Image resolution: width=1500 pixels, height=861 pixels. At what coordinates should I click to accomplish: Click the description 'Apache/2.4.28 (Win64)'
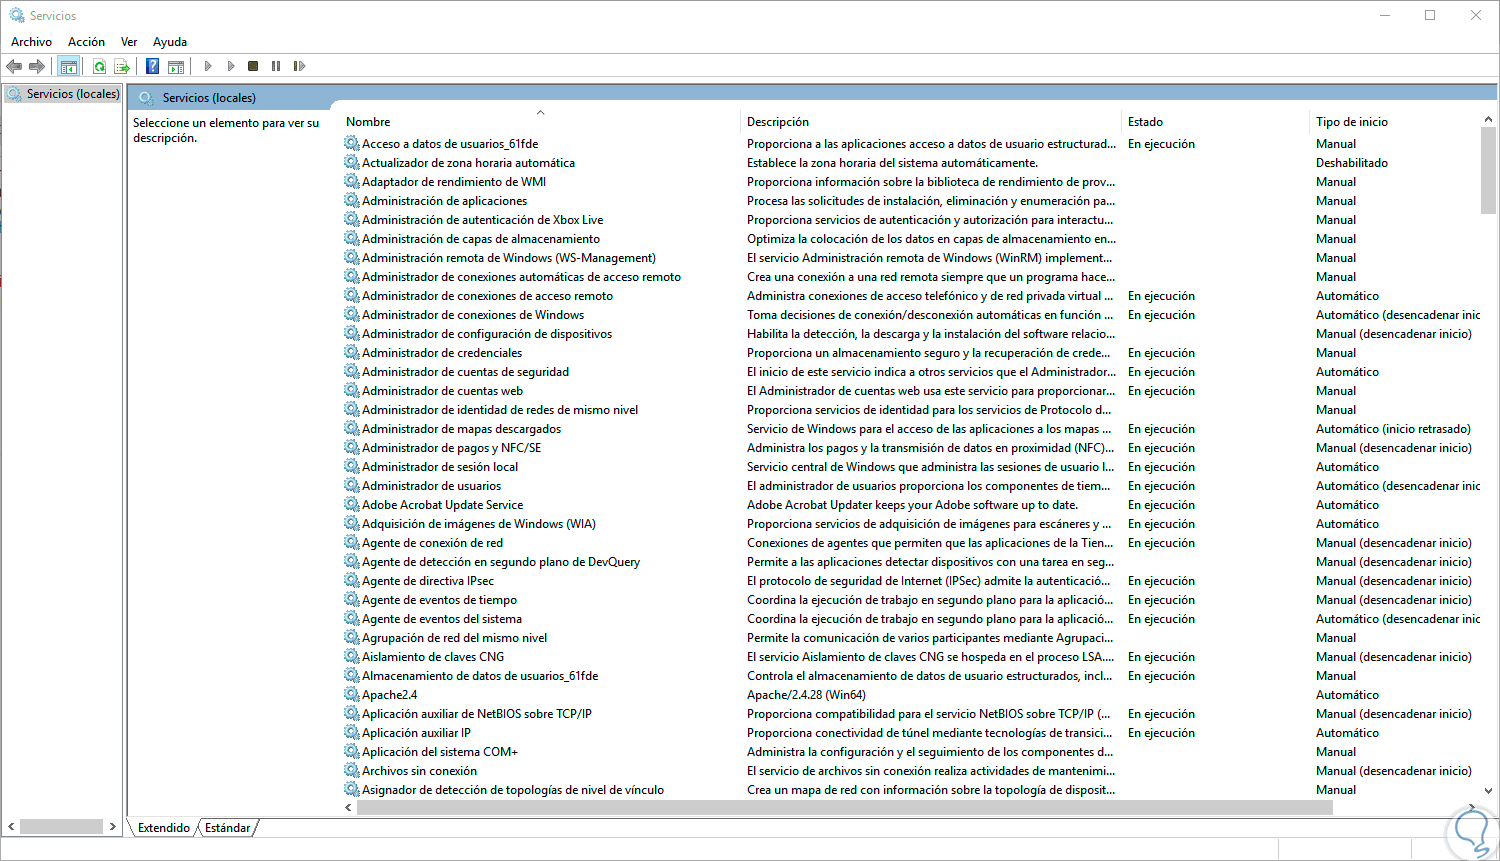(806, 694)
